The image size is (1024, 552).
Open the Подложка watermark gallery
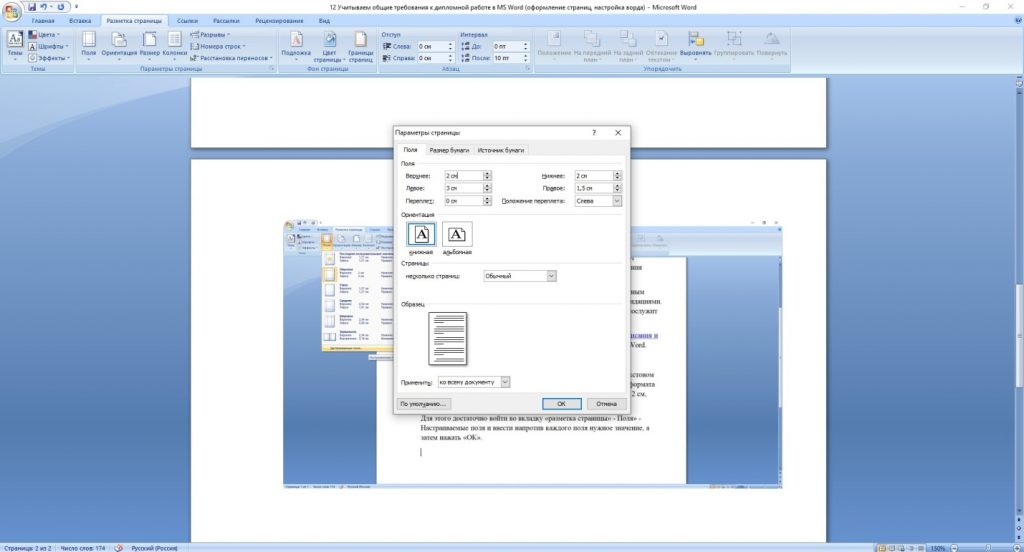(x=296, y=46)
